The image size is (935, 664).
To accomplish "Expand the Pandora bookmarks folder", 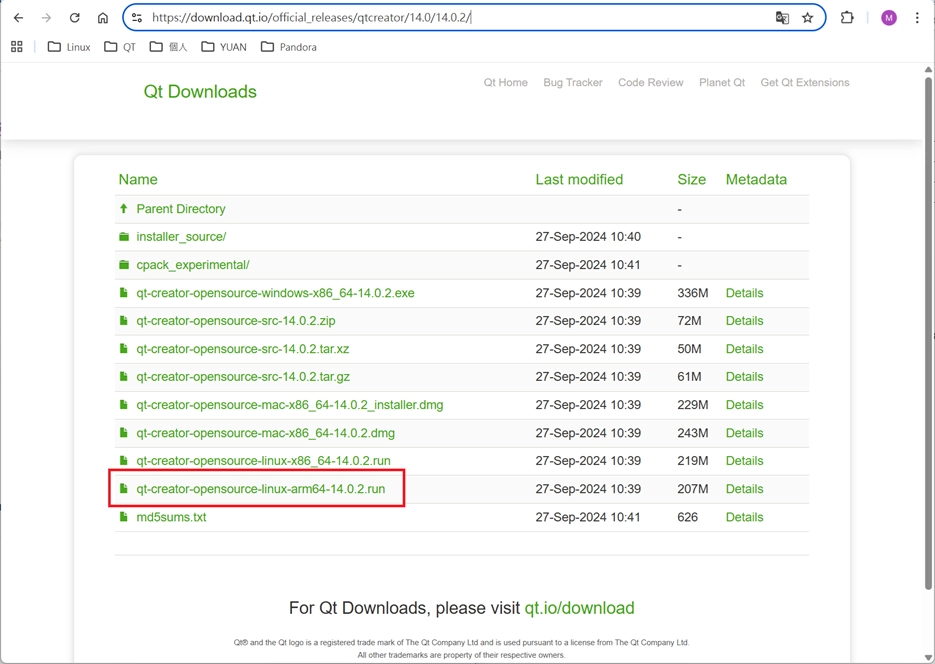I will (289, 47).
